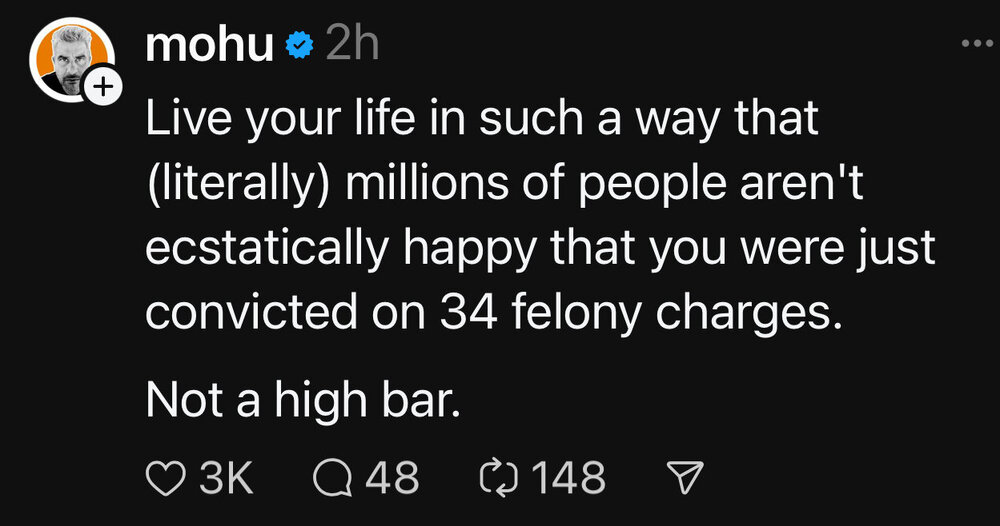Screen dimensions: 1000x526
Task: Follow mohu with the plus badge on avatar
Action: 102,88
